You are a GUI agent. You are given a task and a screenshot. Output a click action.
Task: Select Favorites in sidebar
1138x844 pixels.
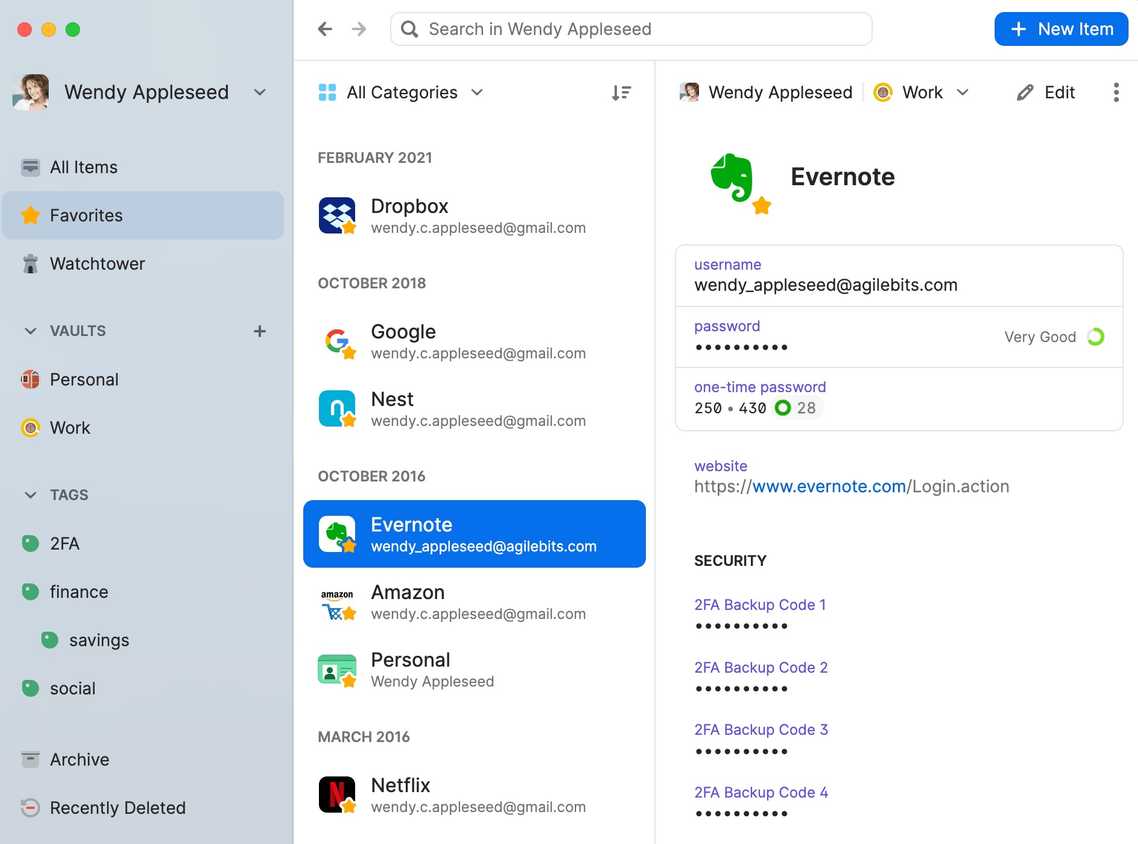(142, 216)
